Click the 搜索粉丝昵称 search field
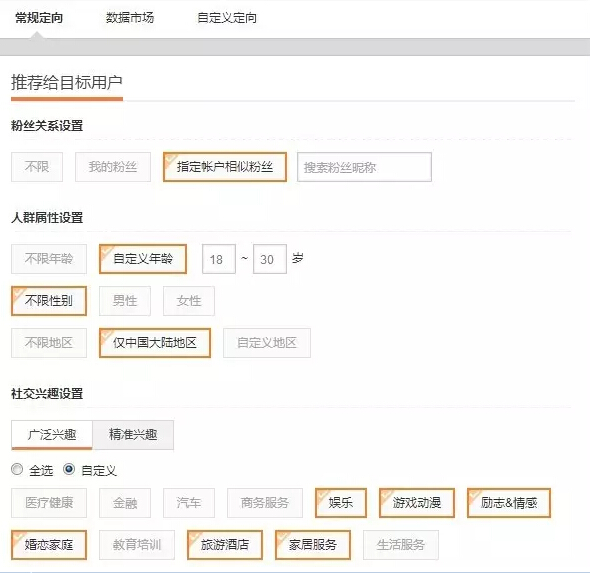Screen dimensions: 590x573 [x=364, y=167]
